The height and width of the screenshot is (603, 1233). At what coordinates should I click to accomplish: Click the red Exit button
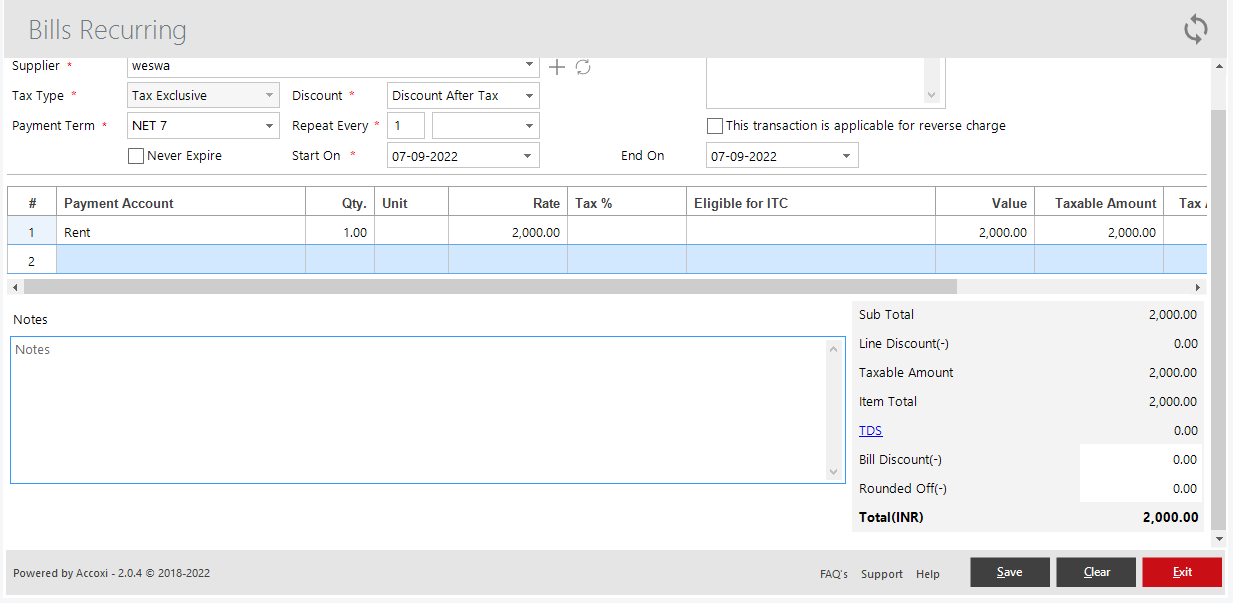tap(1182, 572)
